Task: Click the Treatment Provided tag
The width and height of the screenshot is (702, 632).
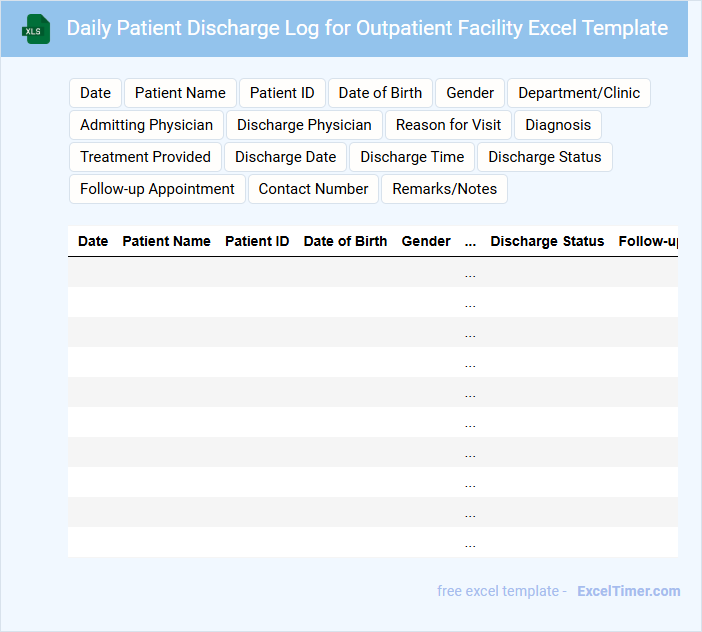Action: pyautogui.click(x=145, y=157)
